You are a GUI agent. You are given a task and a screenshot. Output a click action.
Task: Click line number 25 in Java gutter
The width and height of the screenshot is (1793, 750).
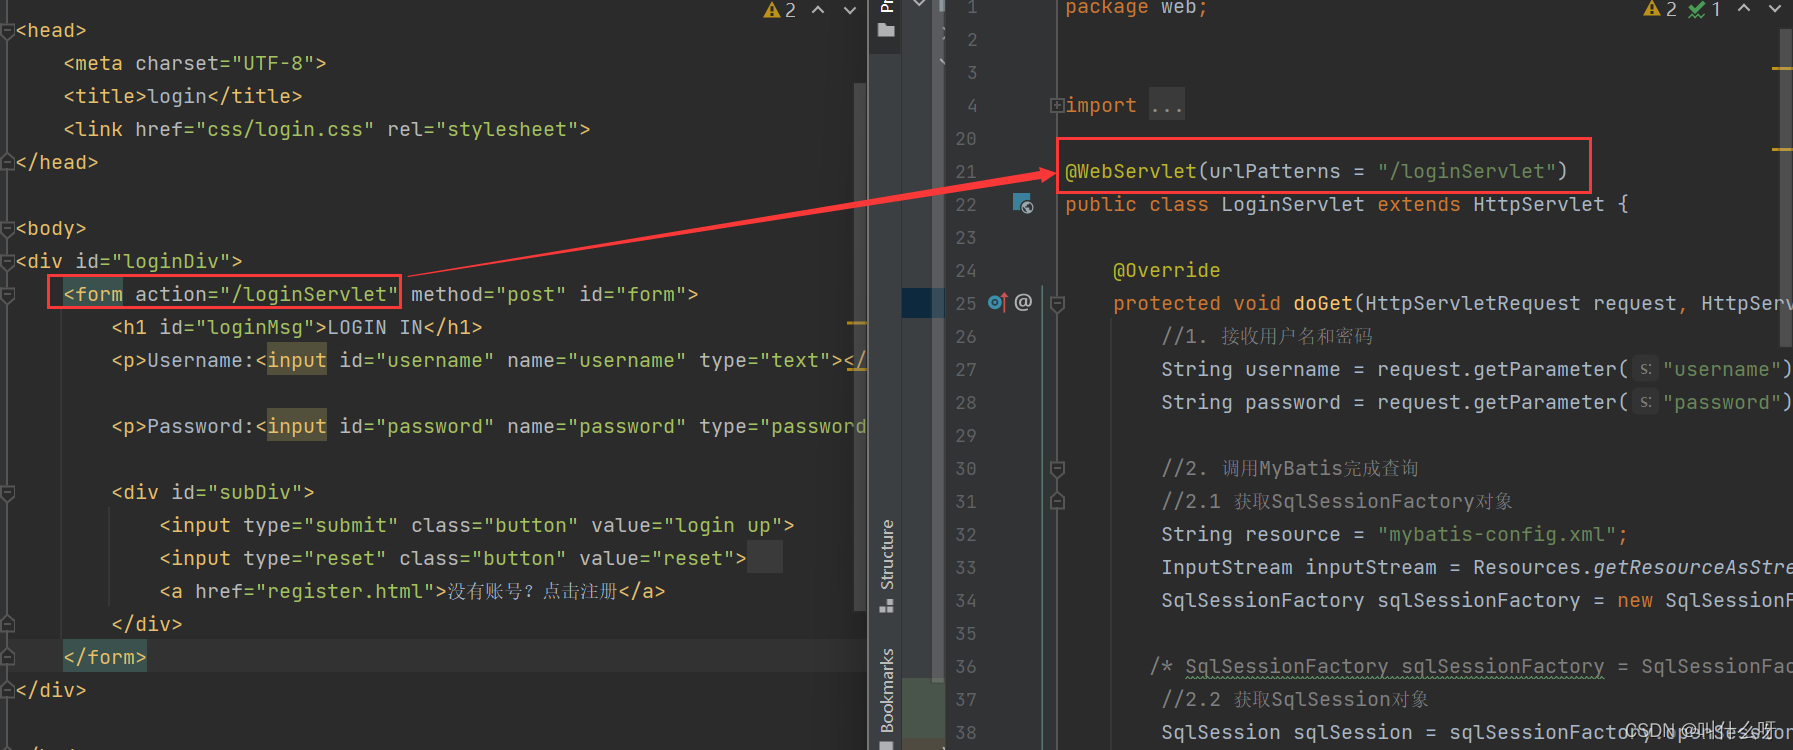click(x=965, y=303)
